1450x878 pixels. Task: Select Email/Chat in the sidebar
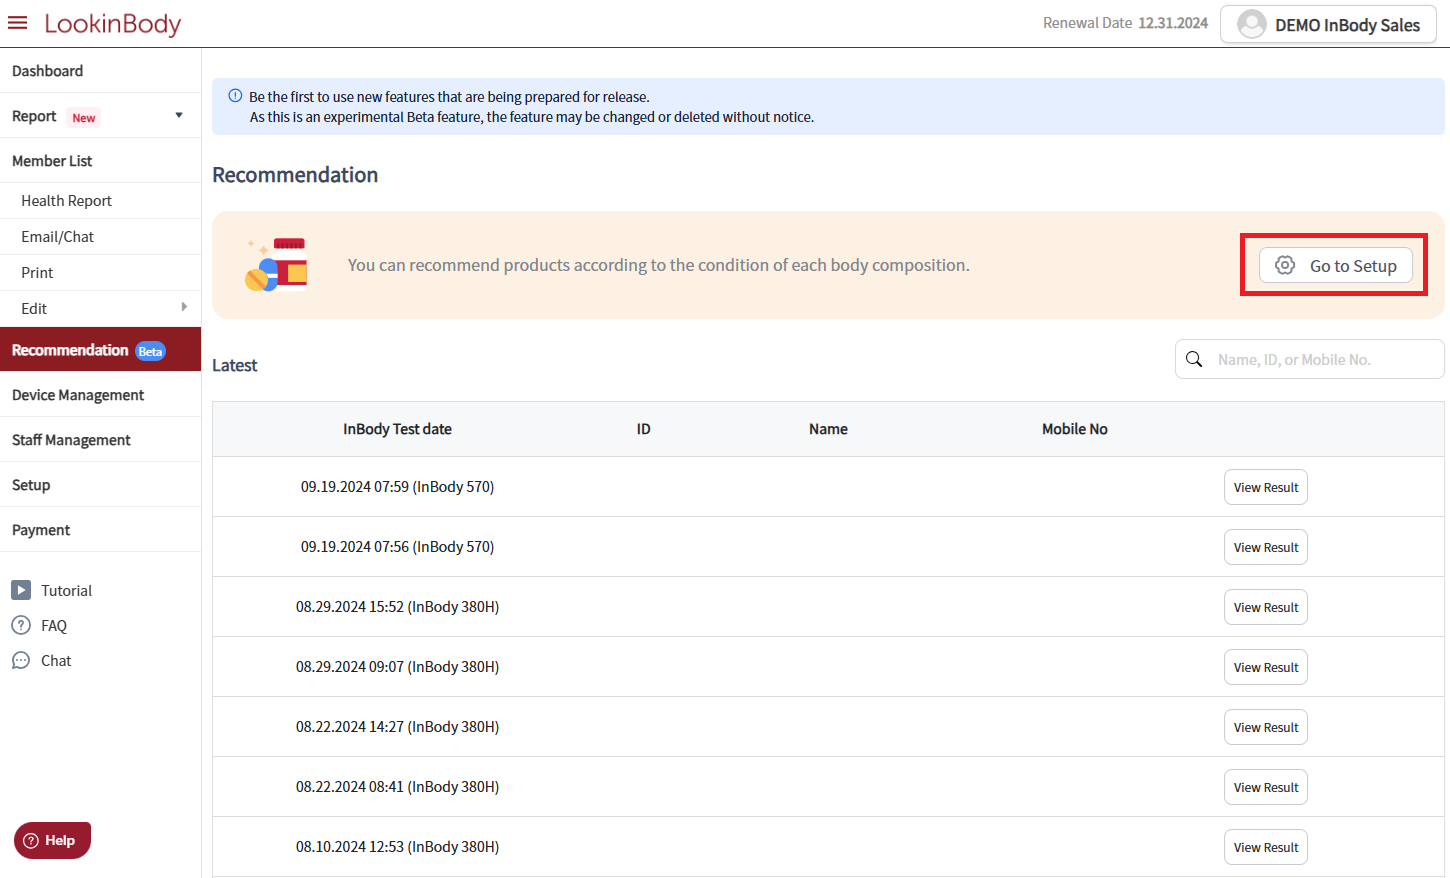100,237
